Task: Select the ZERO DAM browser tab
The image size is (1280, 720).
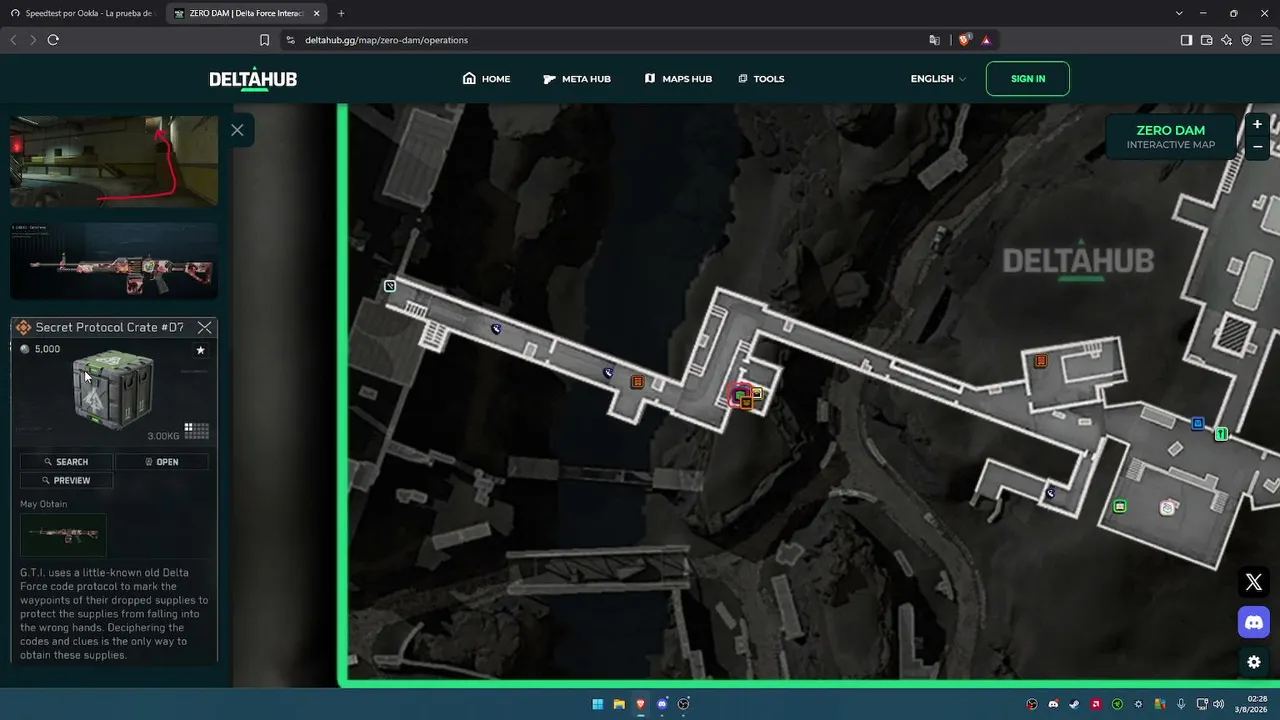Action: [238, 13]
